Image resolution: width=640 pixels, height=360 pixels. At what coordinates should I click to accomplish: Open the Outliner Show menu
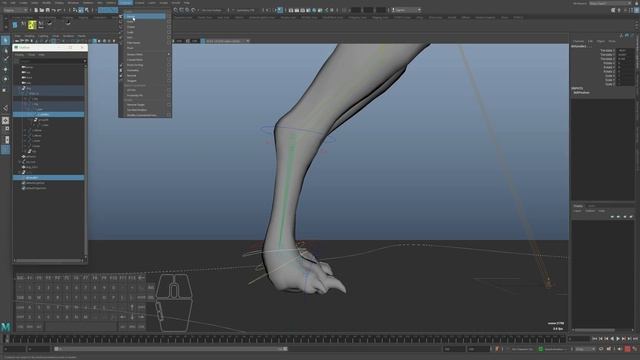31,54
